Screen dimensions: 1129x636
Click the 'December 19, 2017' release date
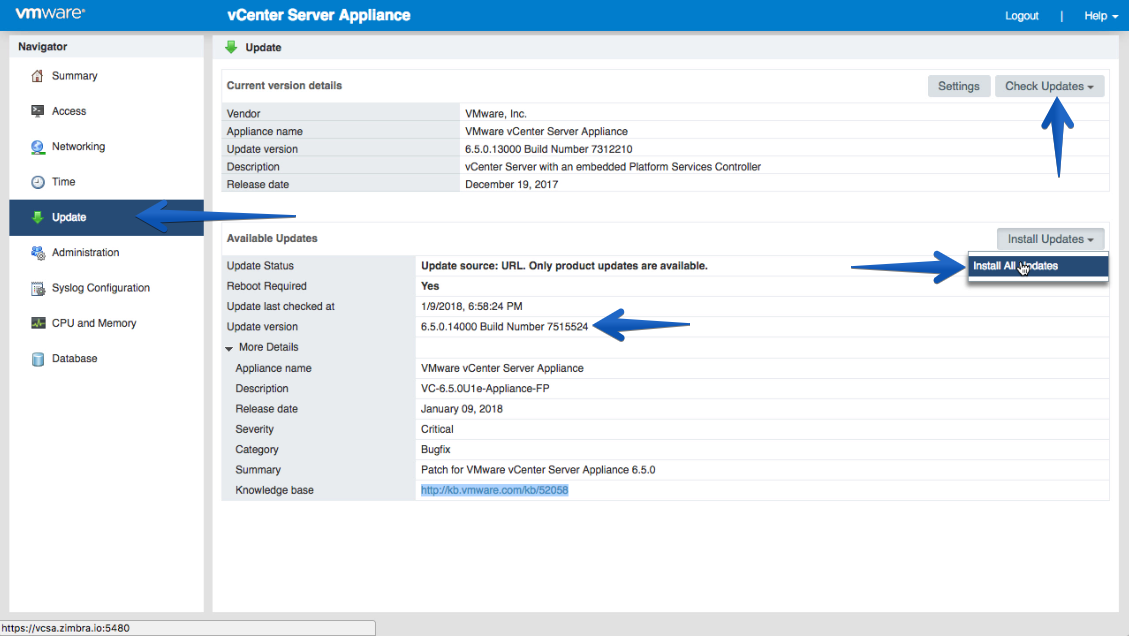(511, 184)
